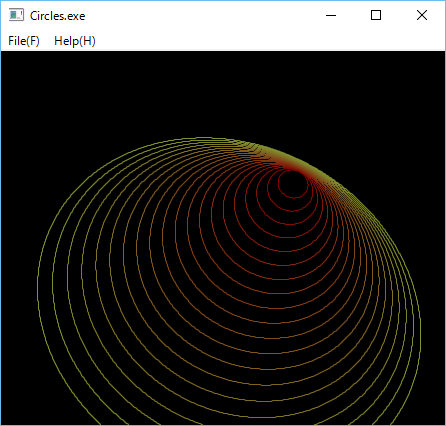Click the Circles.exe title text
The width and height of the screenshot is (446, 426).
point(58,16)
